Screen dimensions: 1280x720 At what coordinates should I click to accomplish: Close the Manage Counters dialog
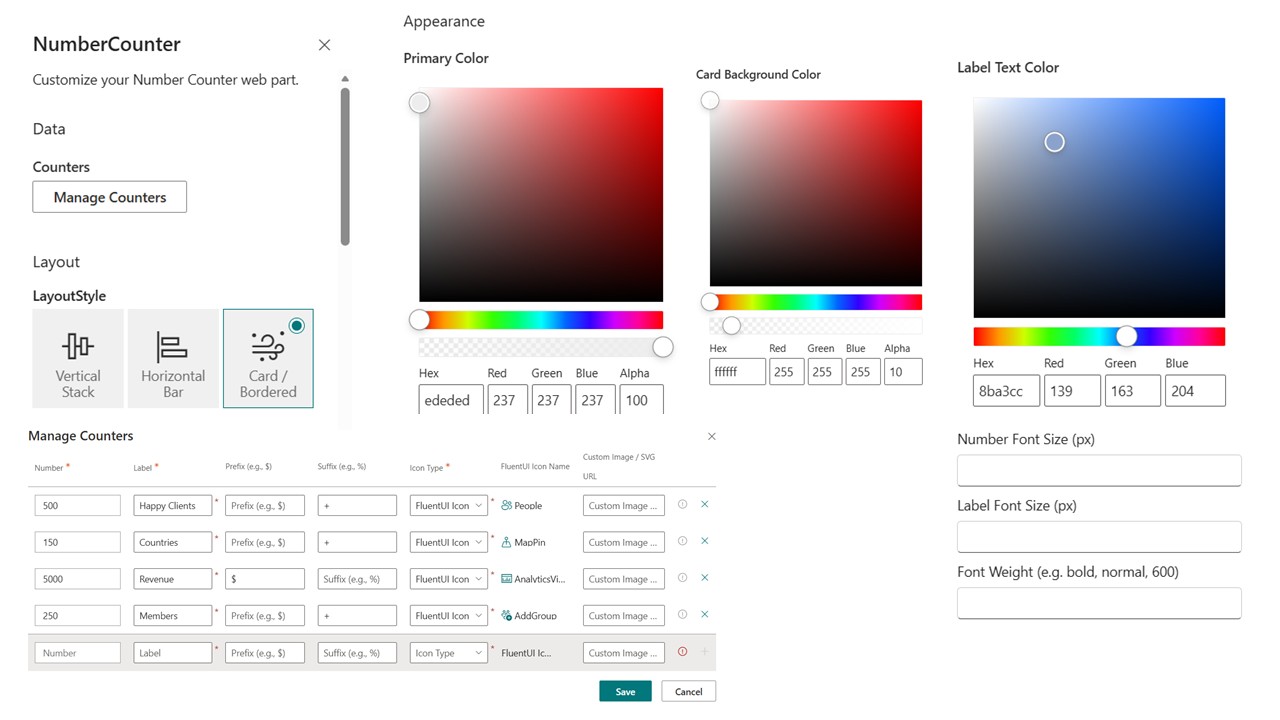(711, 437)
